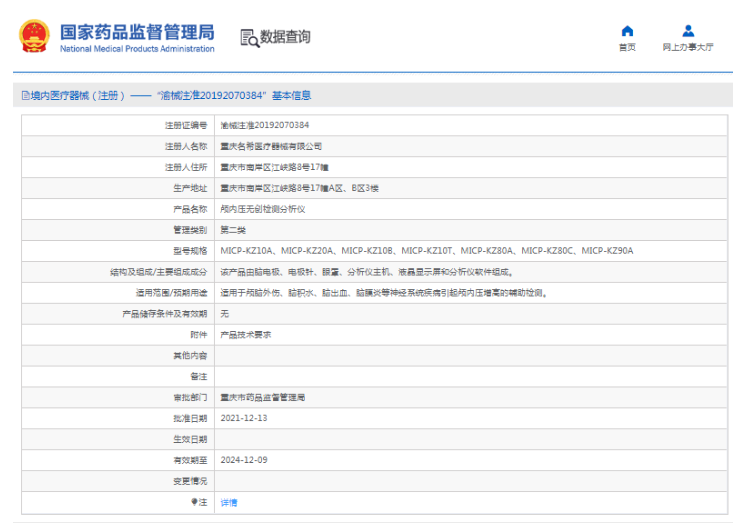745x524 pixels.
Task: Select production address ending A区、B区3楼
Action: tap(299, 188)
